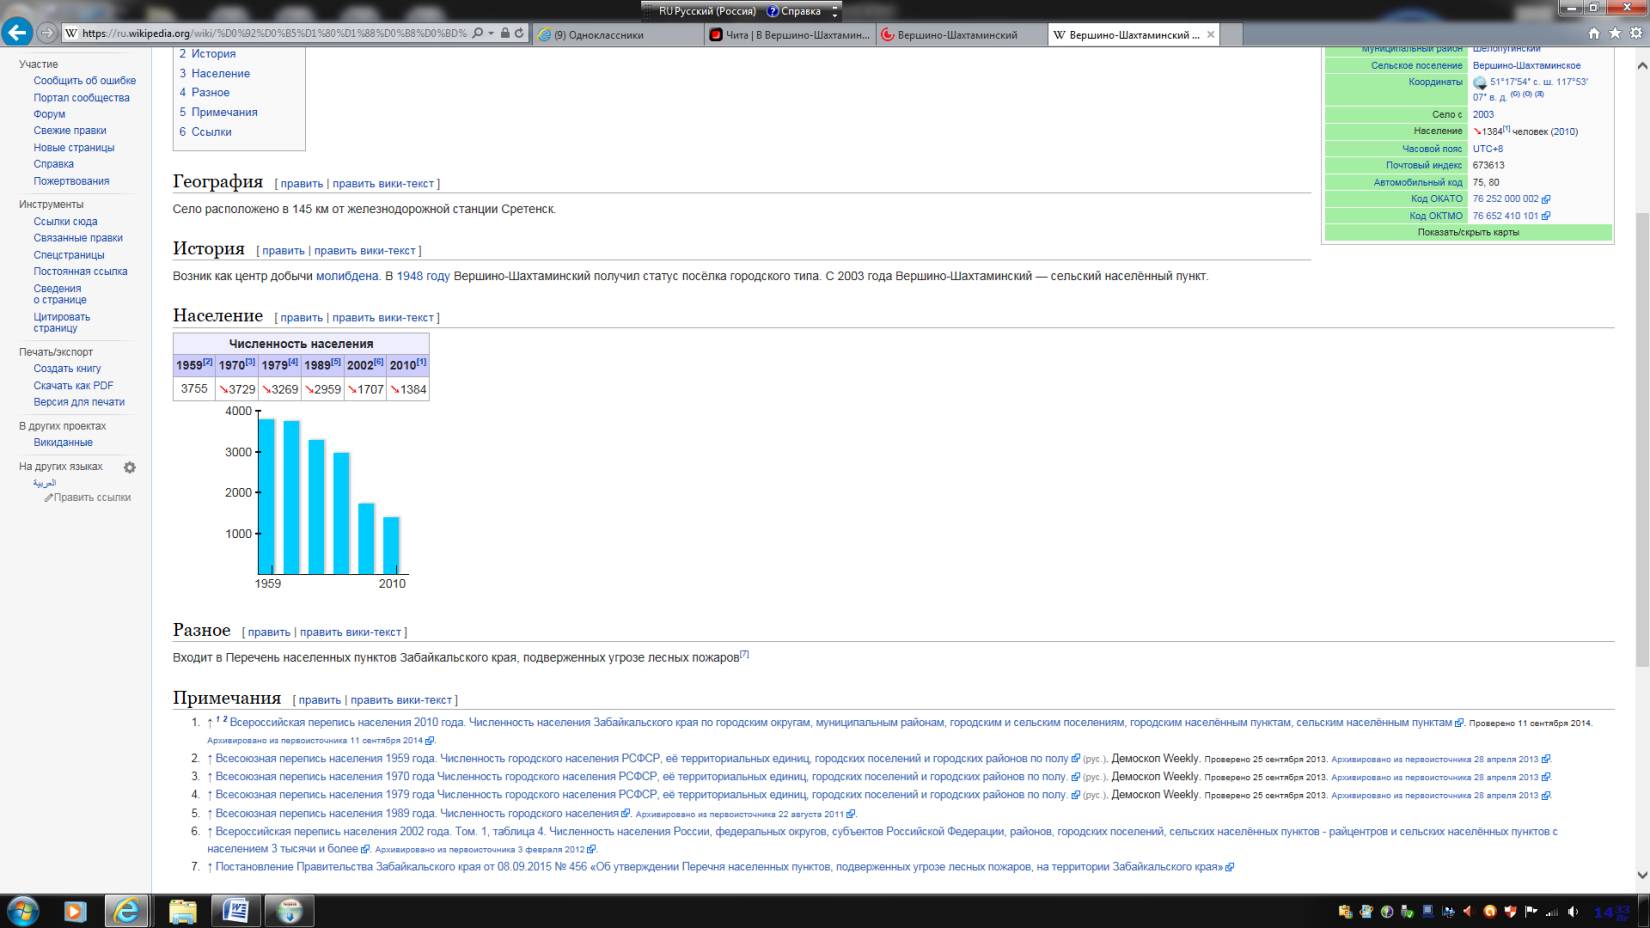1650x928 pixels.
Task: Expand the language bar options arrow
Action: coord(835,13)
